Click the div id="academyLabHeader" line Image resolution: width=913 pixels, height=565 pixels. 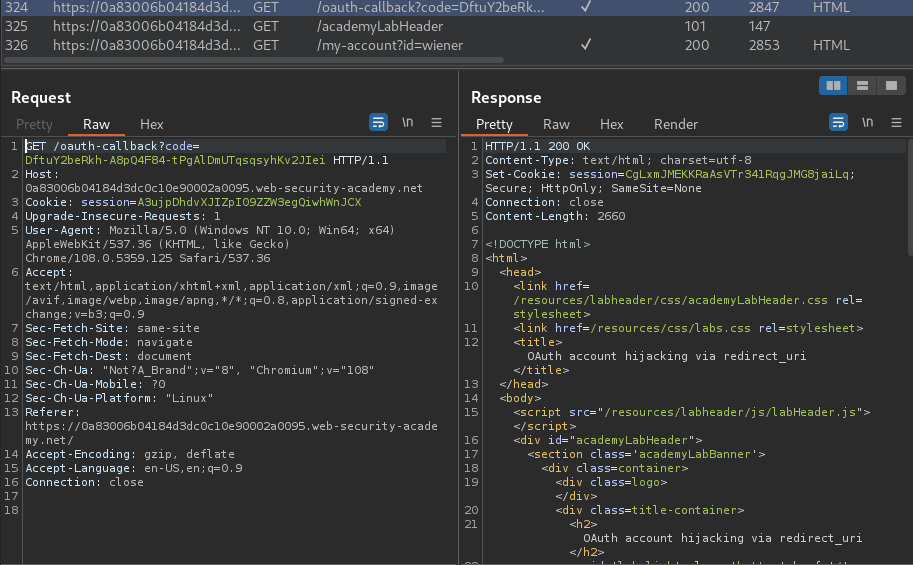click(607, 440)
